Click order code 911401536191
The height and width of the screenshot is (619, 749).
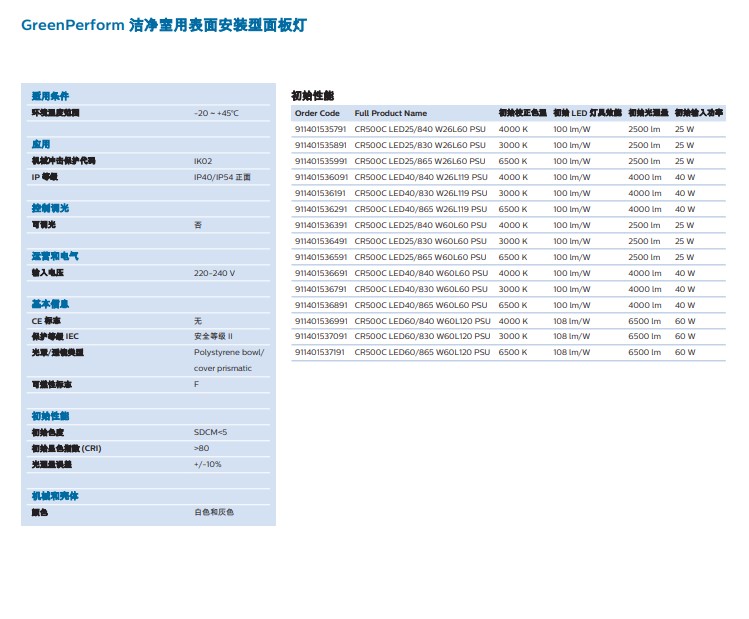click(x=320, y=193)
